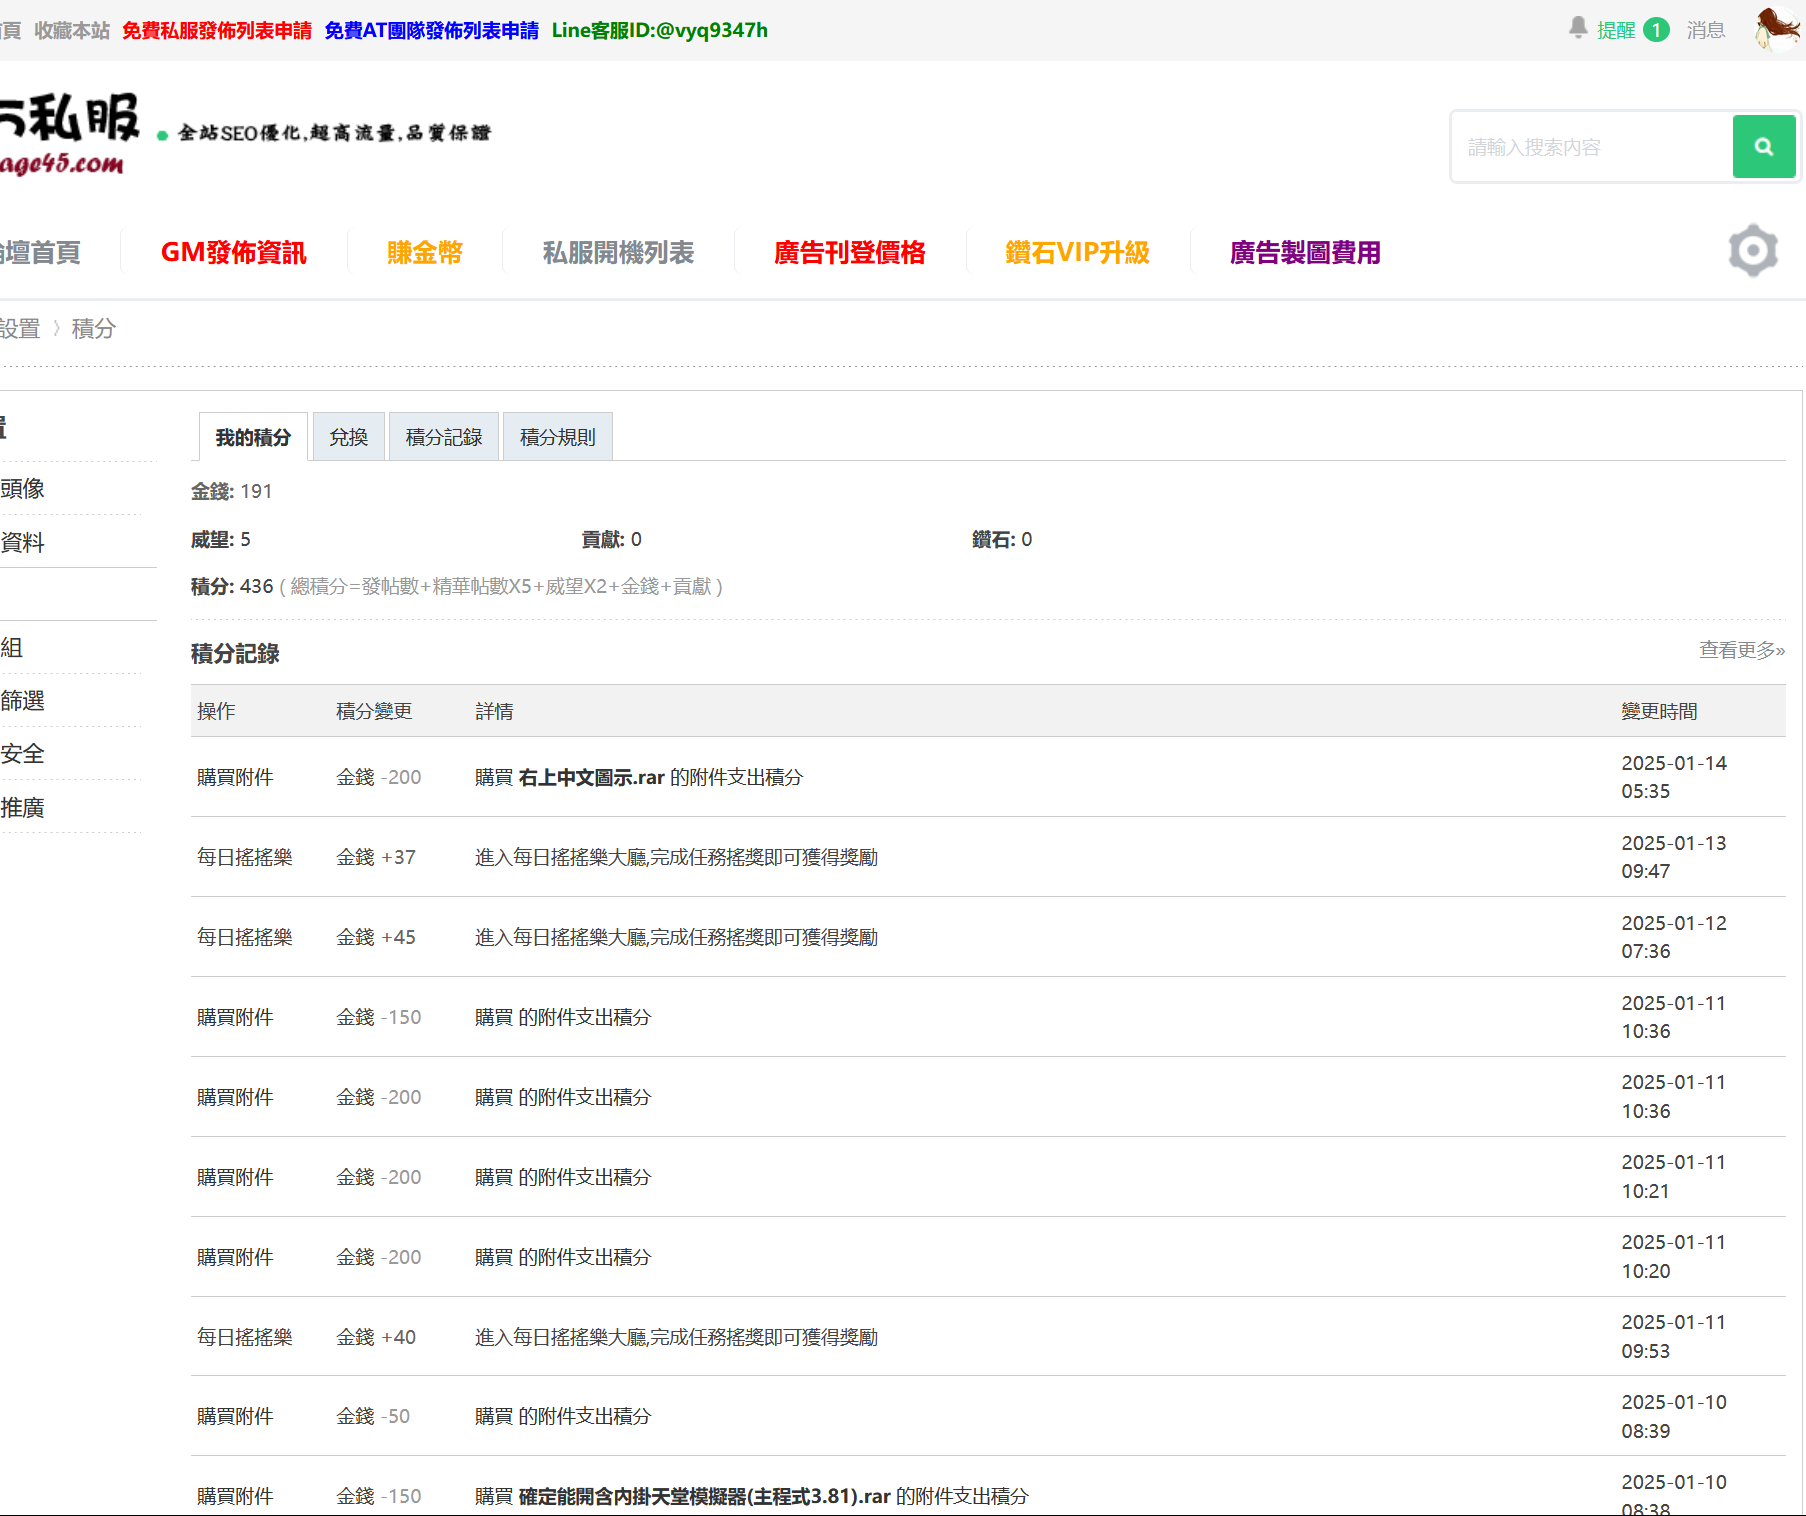1806x1516 pixels.
Task: Open 私服開機列表 nav menu
Action: 618,252
